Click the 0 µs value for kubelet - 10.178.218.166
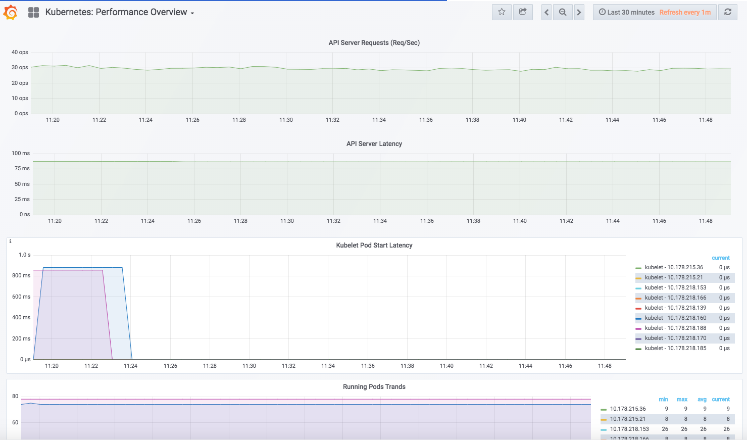The width and height of the screenshot is (747, 440). tap(724, 298)
